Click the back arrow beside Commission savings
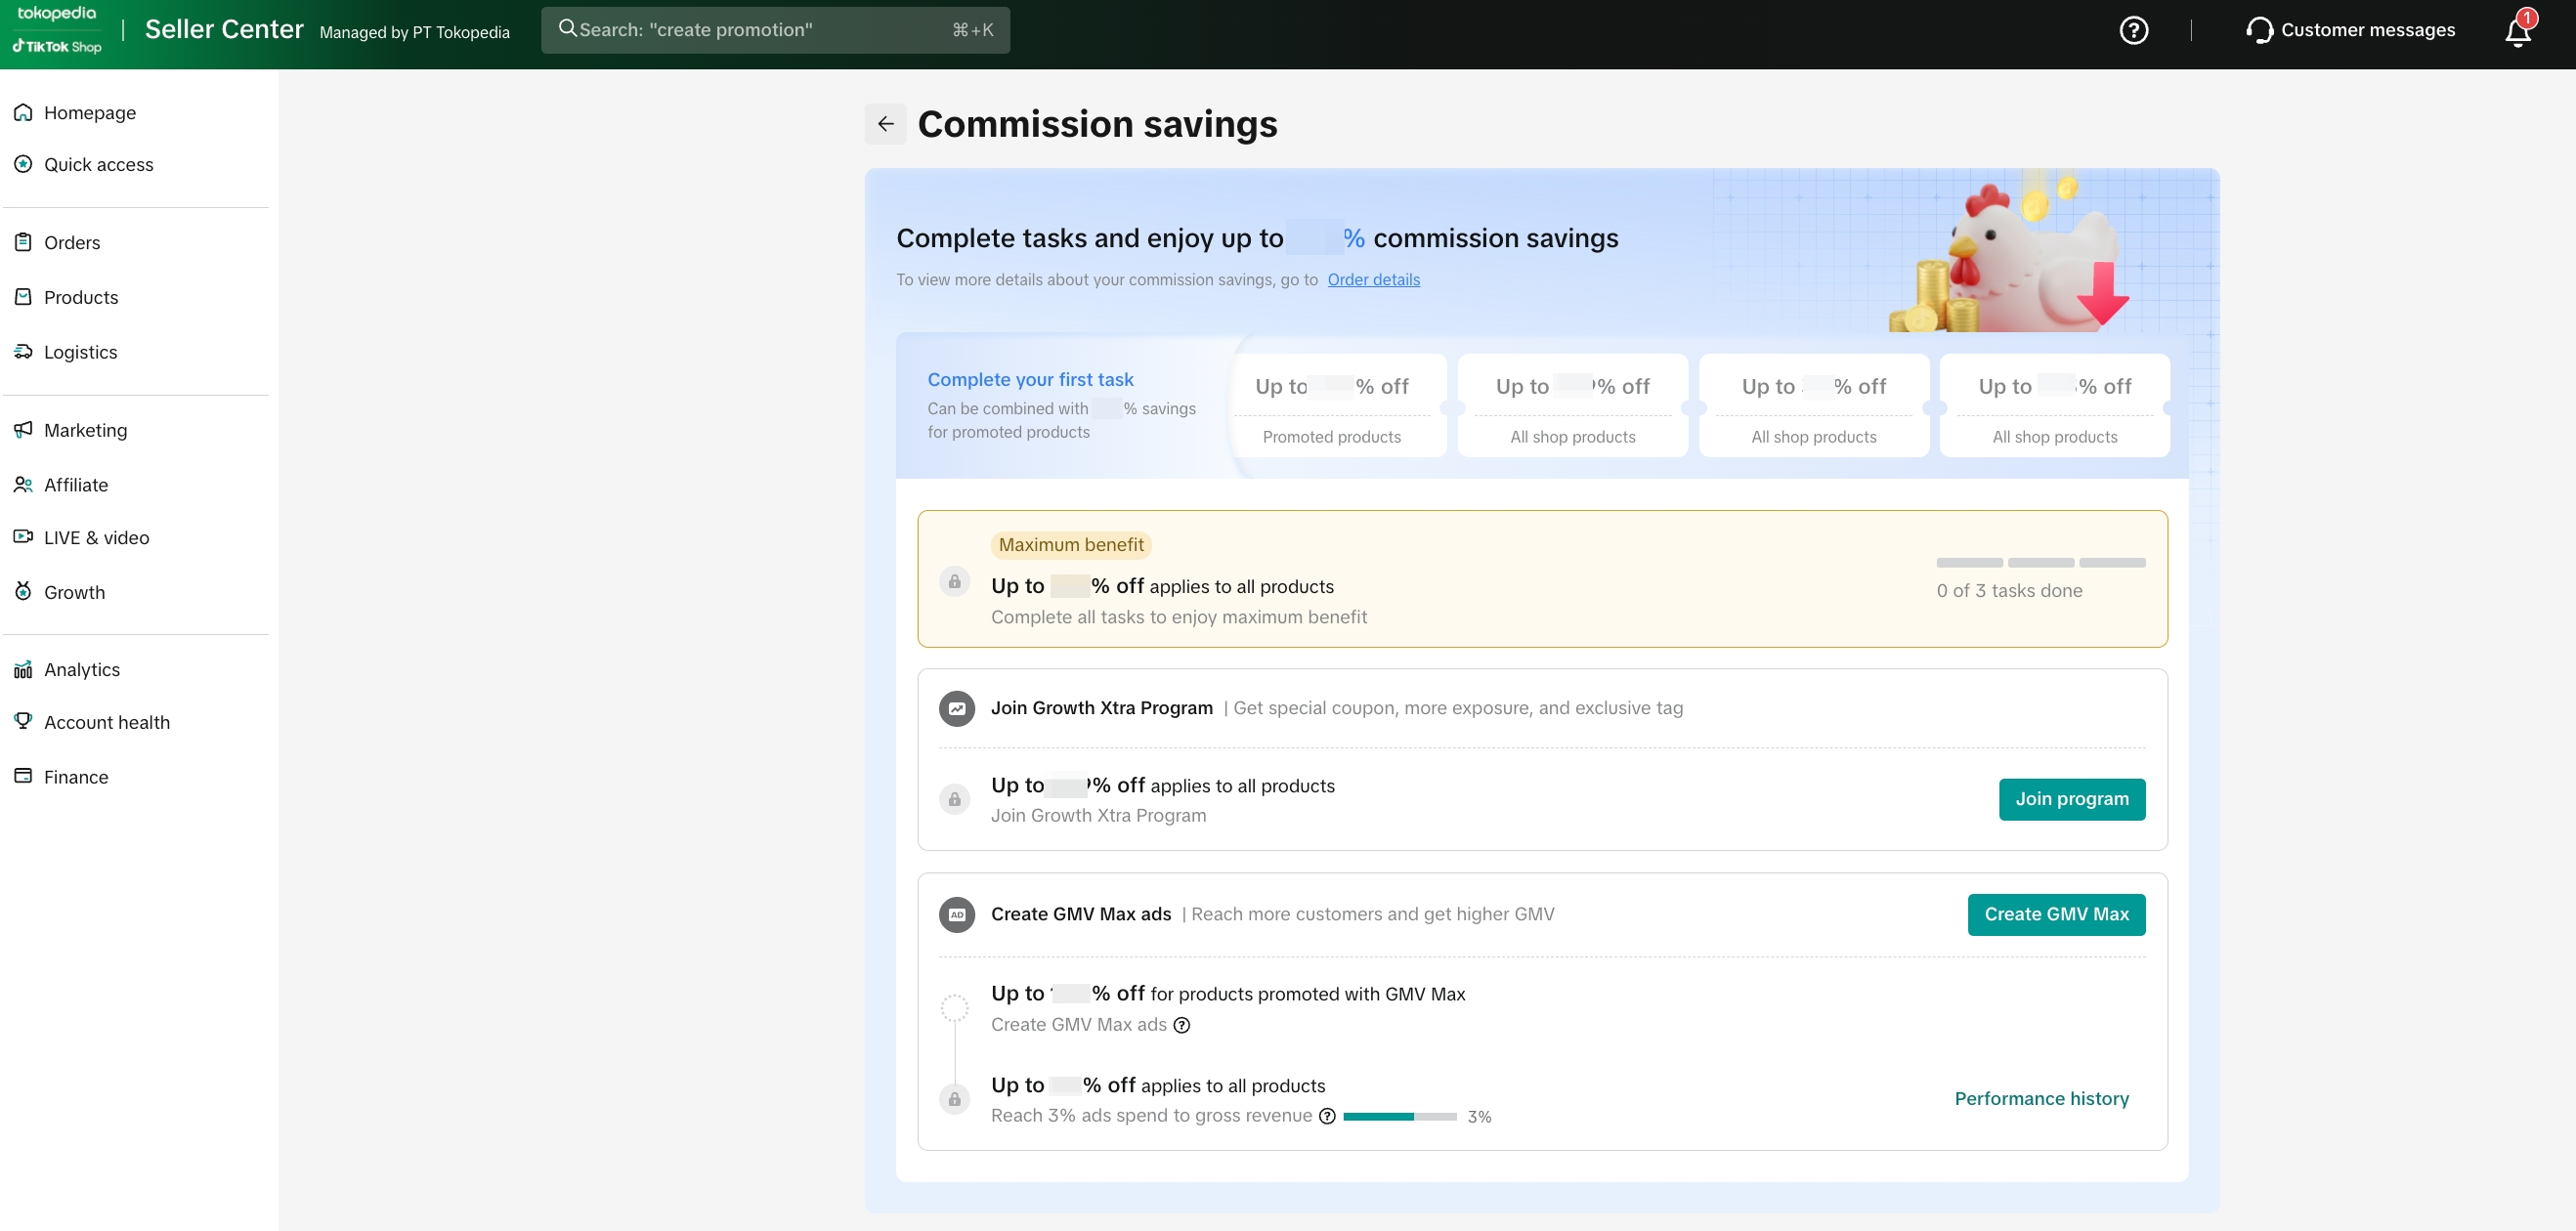 (x=885, y=124)
